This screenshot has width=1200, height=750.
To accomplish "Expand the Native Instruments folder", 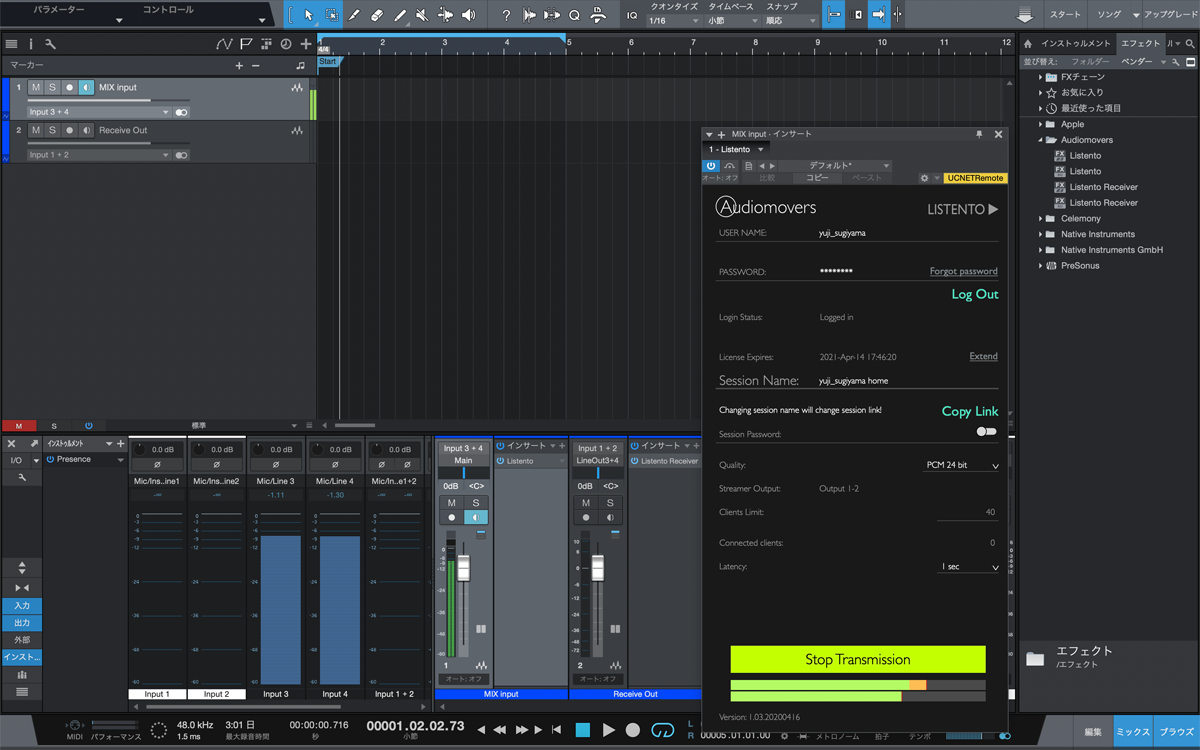I will [x=1041, y=234].
